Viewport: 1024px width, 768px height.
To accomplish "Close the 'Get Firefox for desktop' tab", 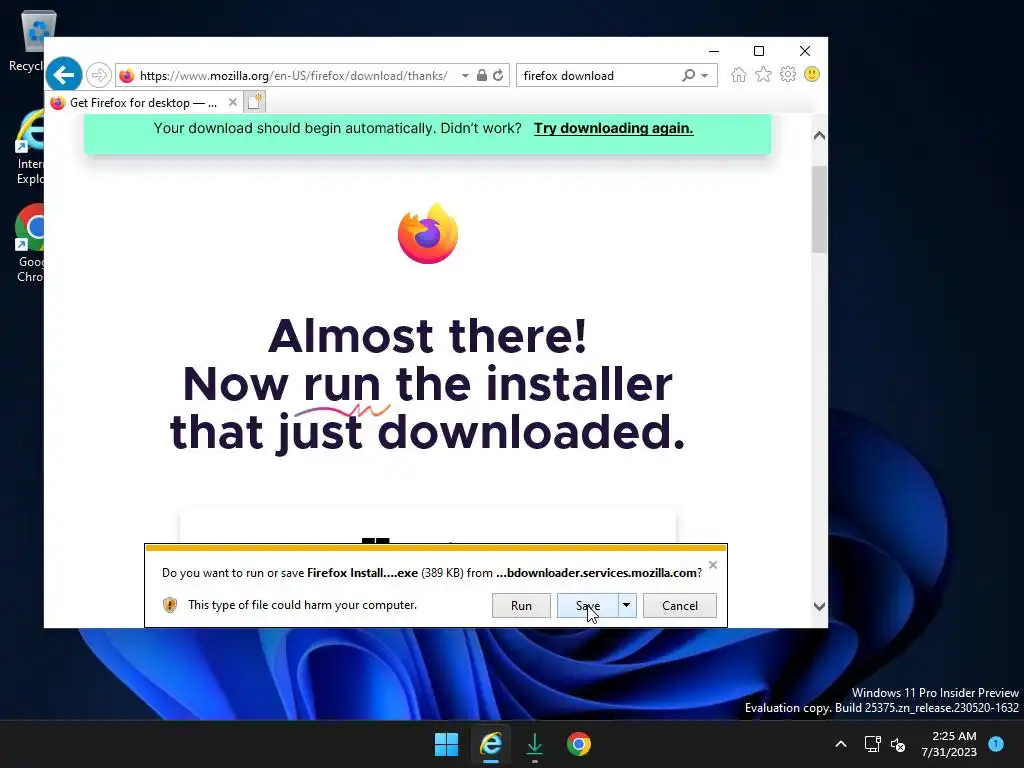I will [232, 103].
